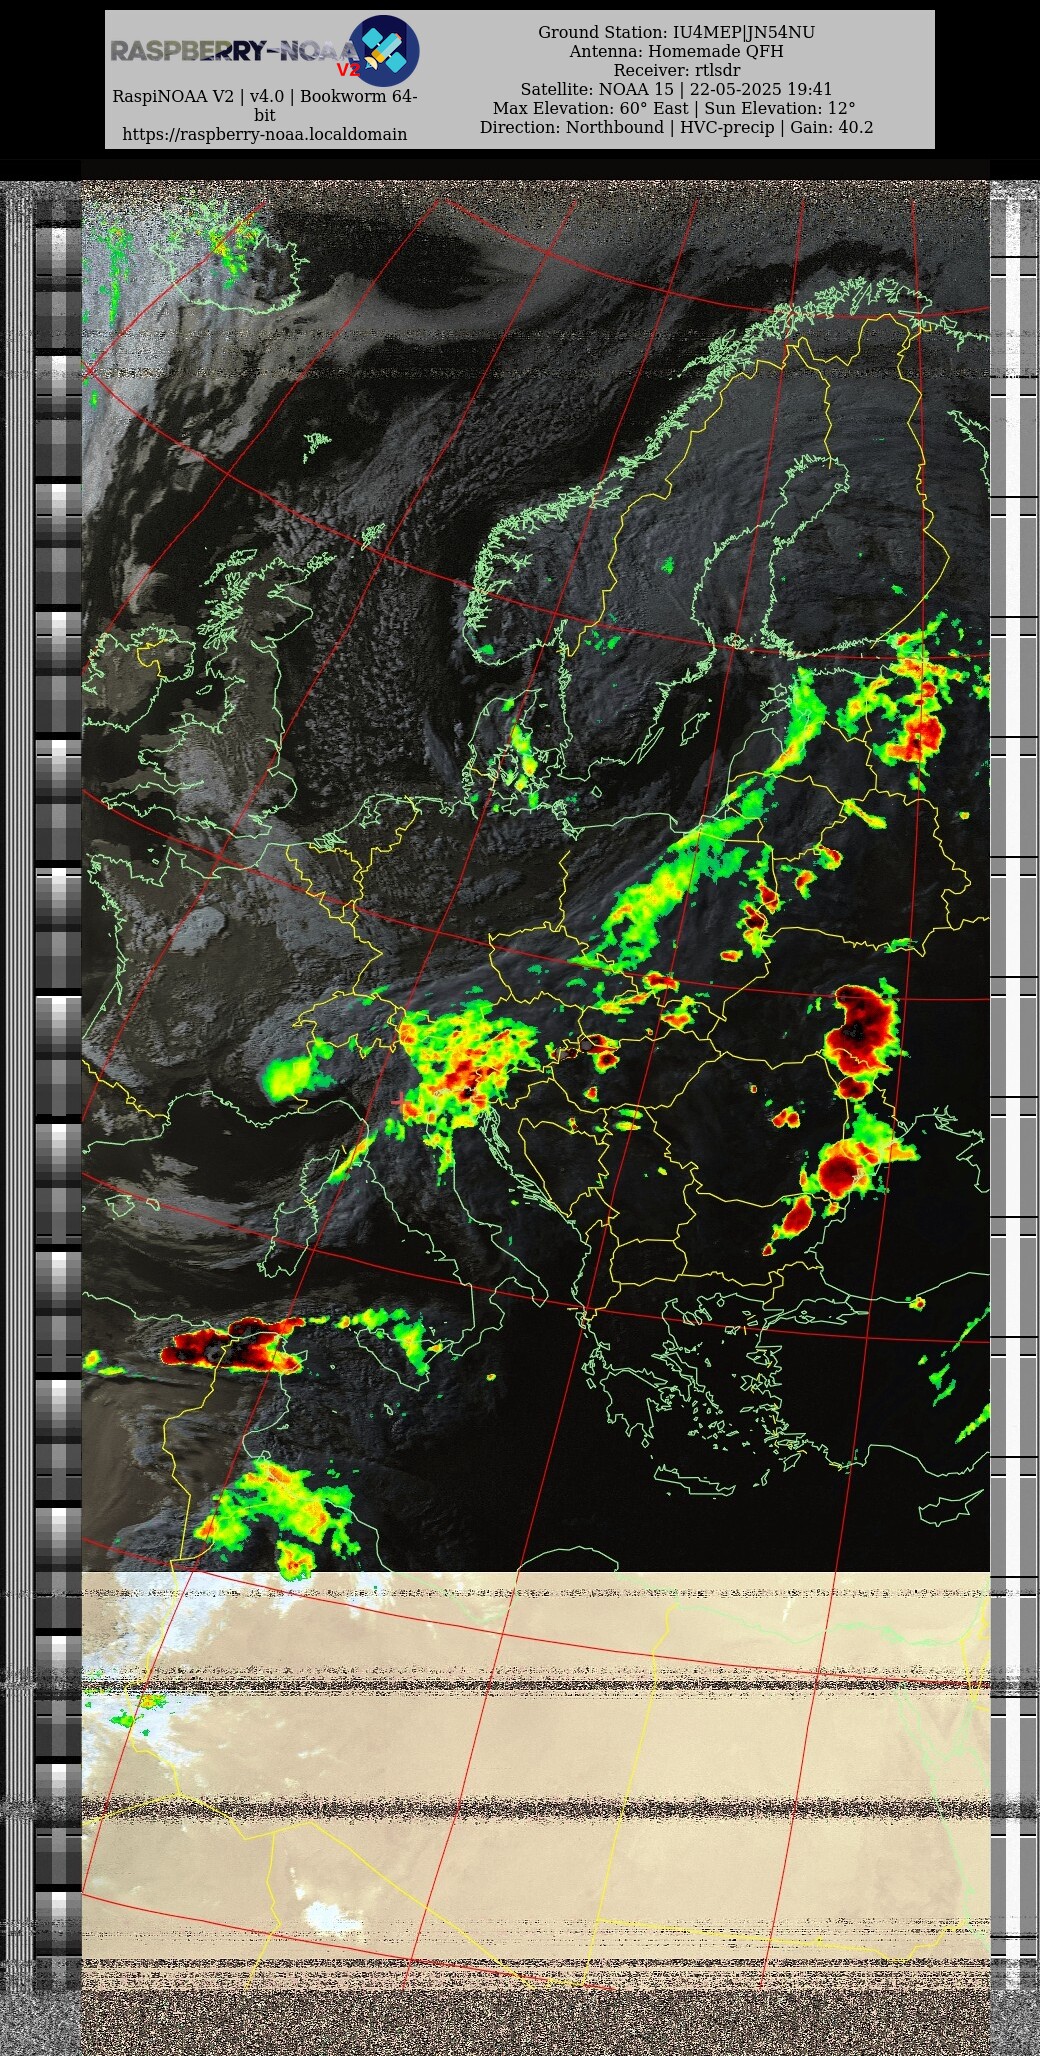Click the text 'RaspiNOAA V2 | v4.0 | Bookworm 64-bit'
1040x2056 pixels.
pyautogui.click(x=265, y=106)
